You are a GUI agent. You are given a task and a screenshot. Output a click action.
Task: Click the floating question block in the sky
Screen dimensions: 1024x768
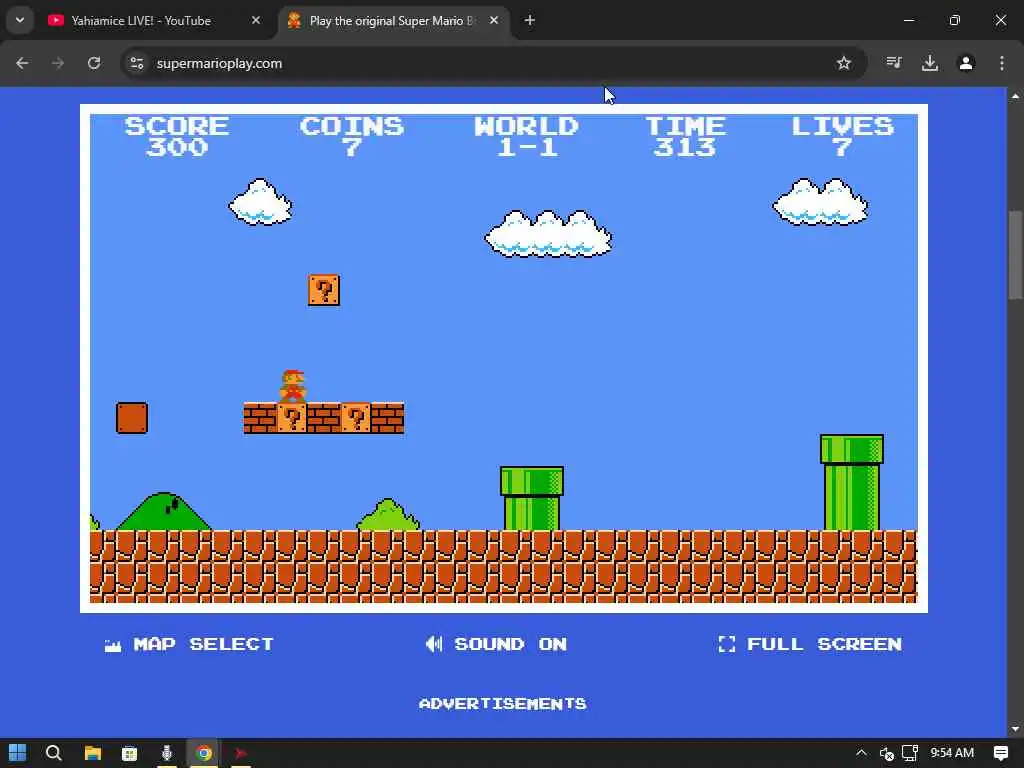324,290
